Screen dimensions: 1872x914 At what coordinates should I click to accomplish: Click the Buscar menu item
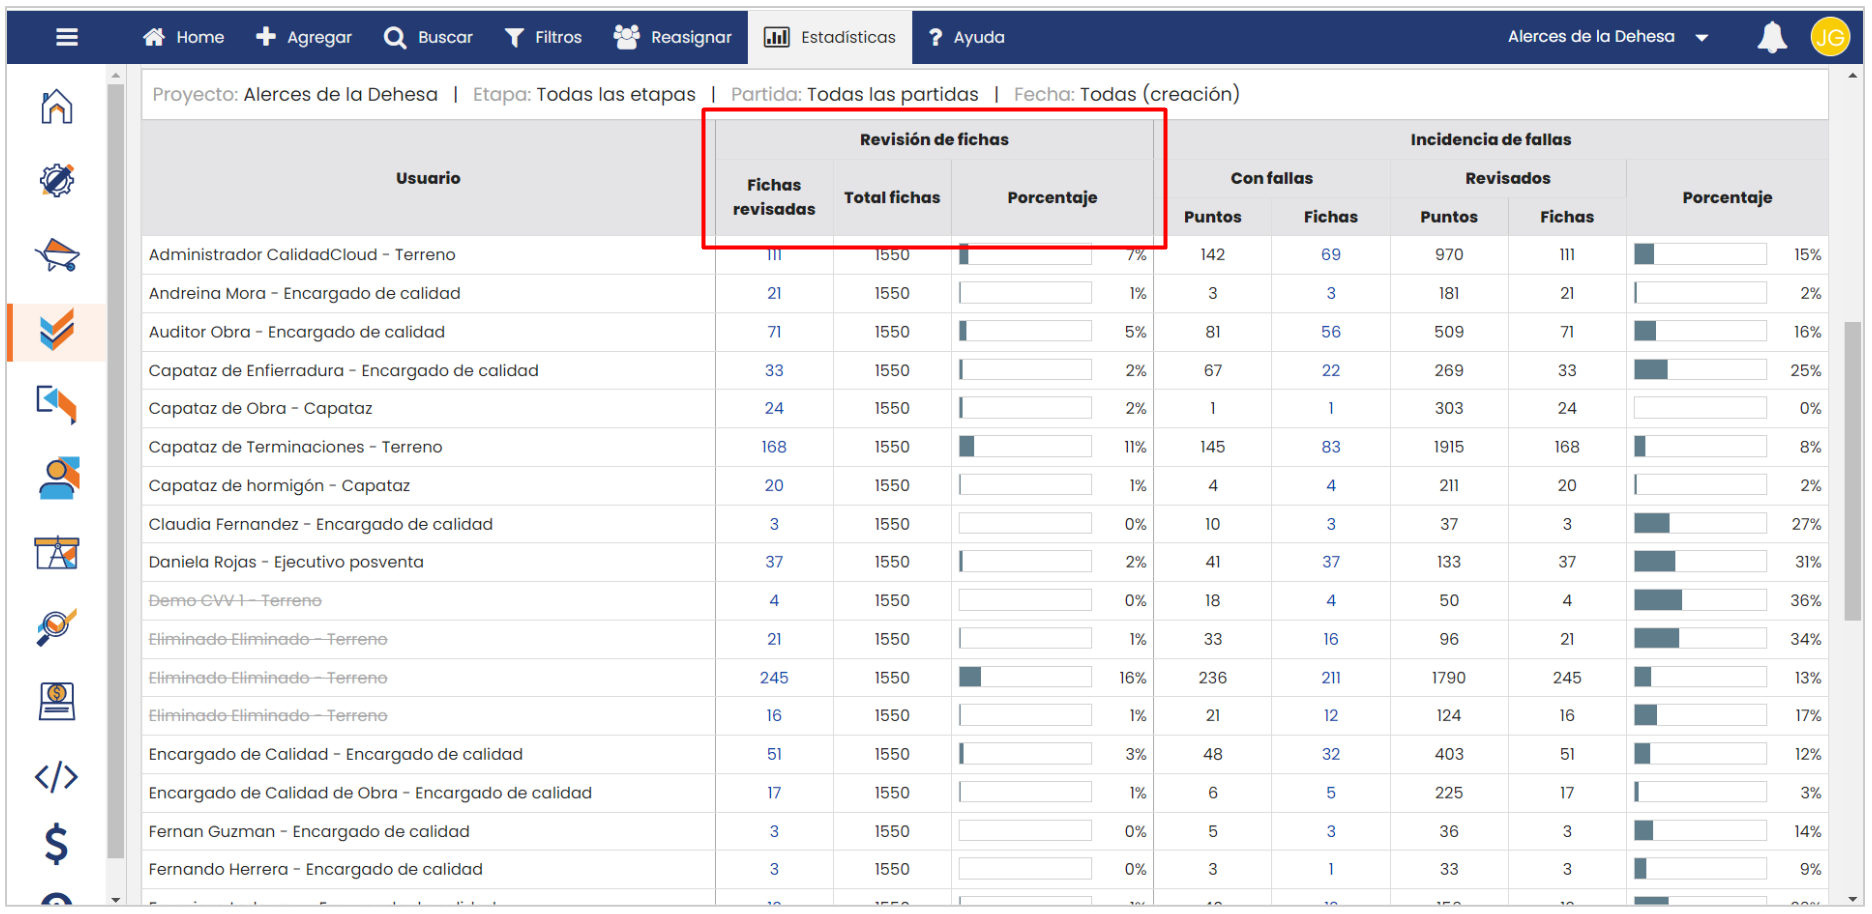point(428,37)
